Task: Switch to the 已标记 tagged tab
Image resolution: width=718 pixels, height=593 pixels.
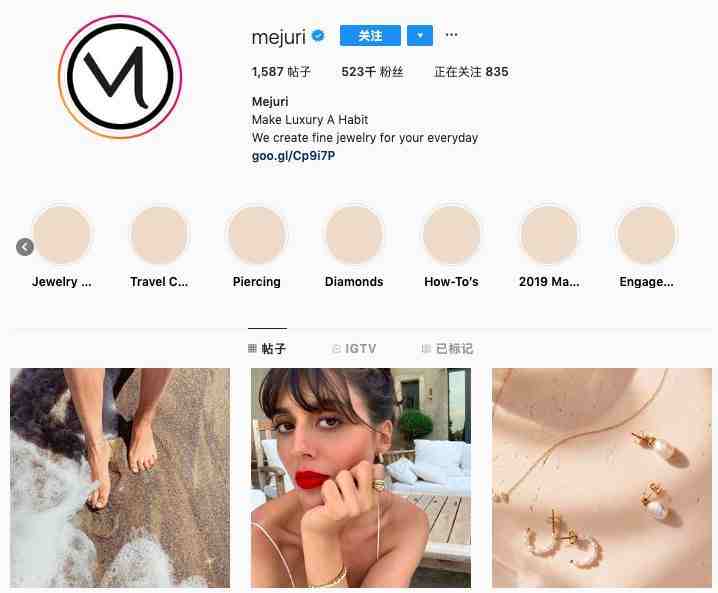Action: [x=447, y=349]
